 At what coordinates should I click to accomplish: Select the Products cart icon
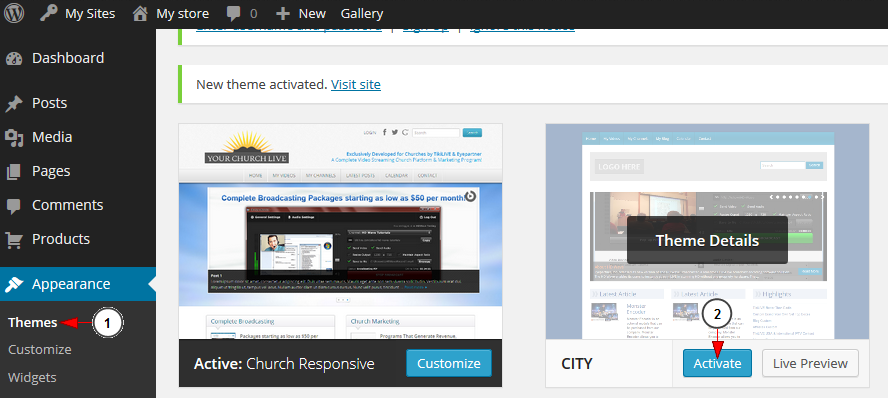14,239
